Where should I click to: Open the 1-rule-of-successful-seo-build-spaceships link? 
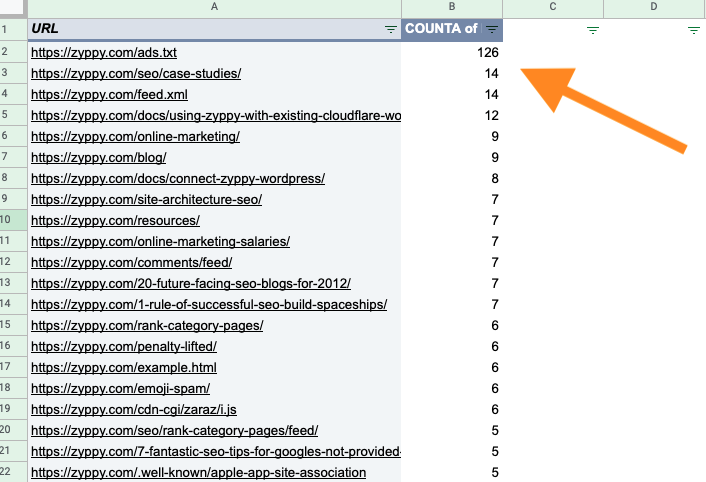(209, 305)
